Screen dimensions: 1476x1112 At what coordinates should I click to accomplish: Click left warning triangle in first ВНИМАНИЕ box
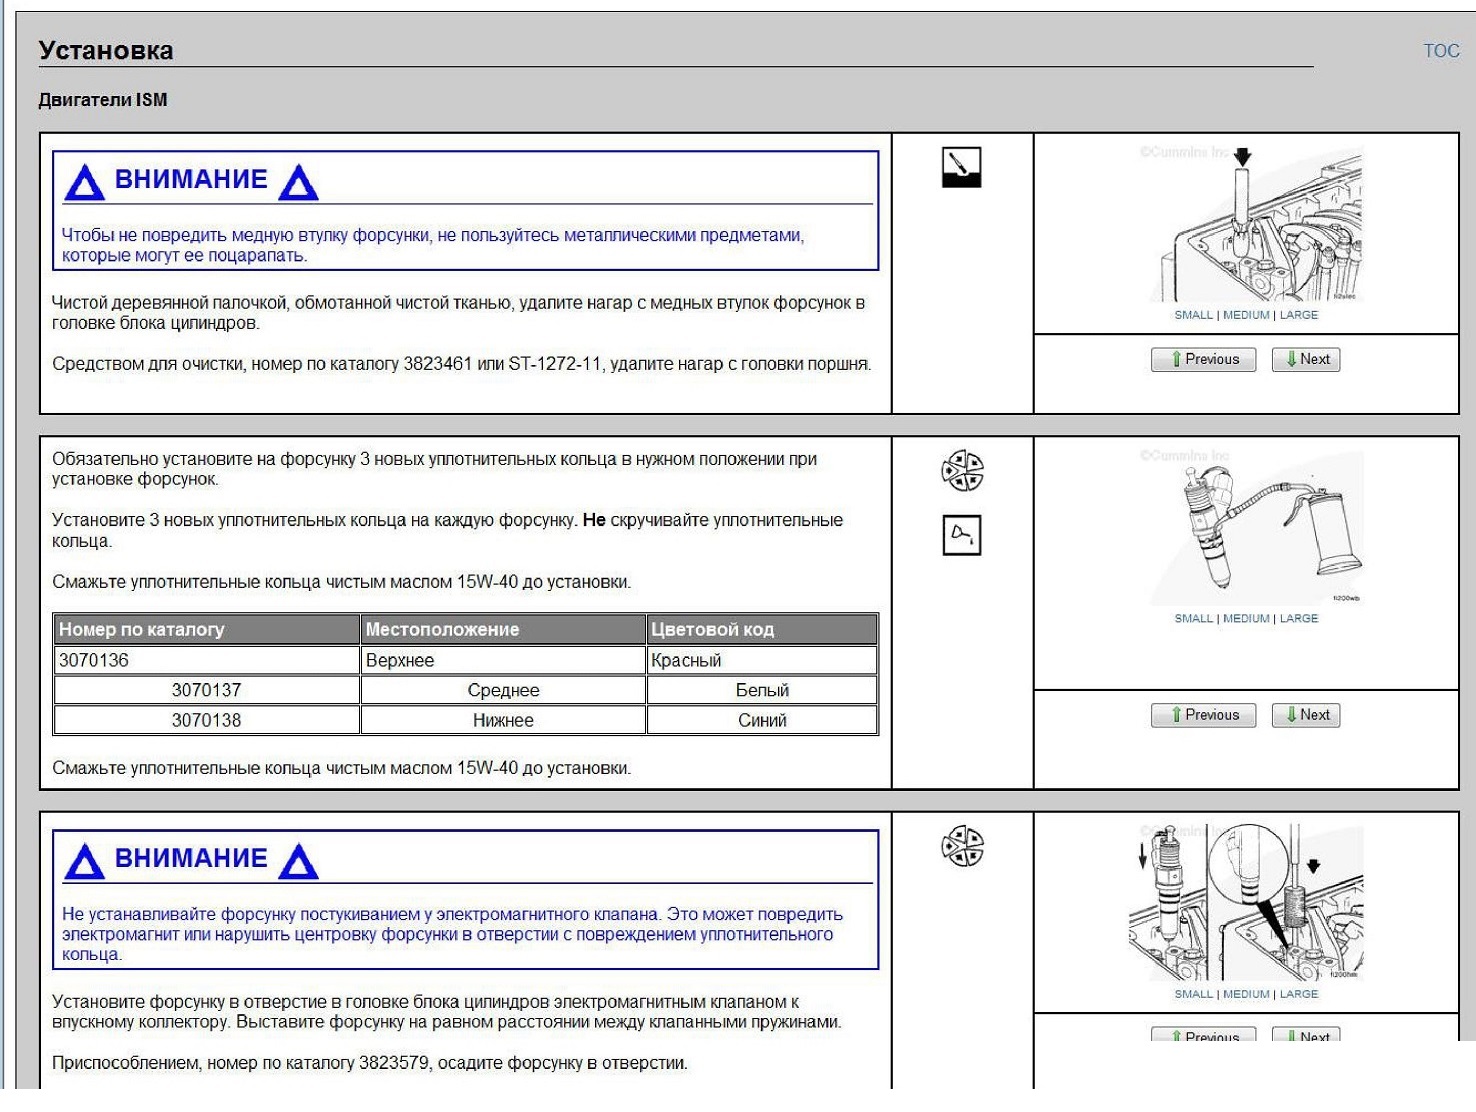coord(84,182)
